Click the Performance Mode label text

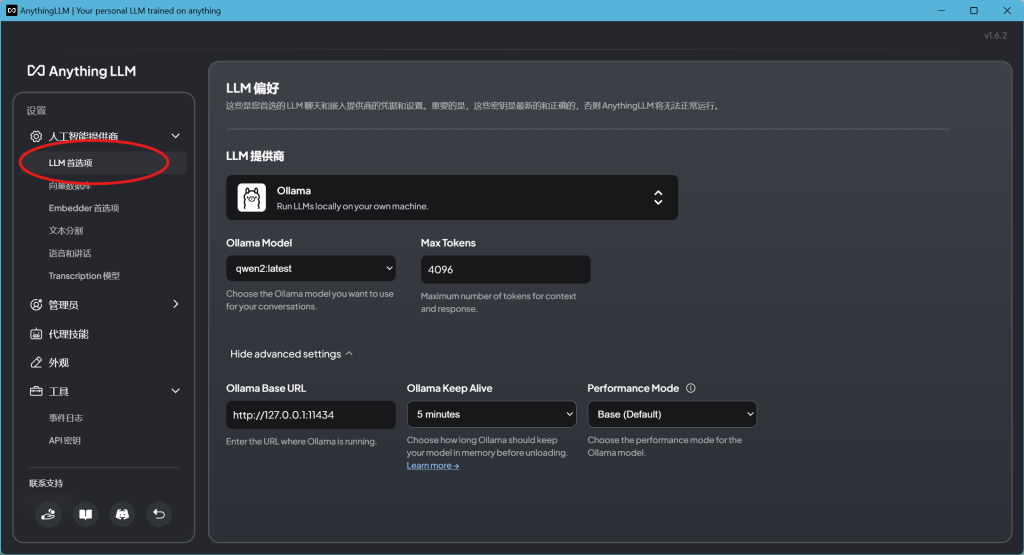coord(633,388)
